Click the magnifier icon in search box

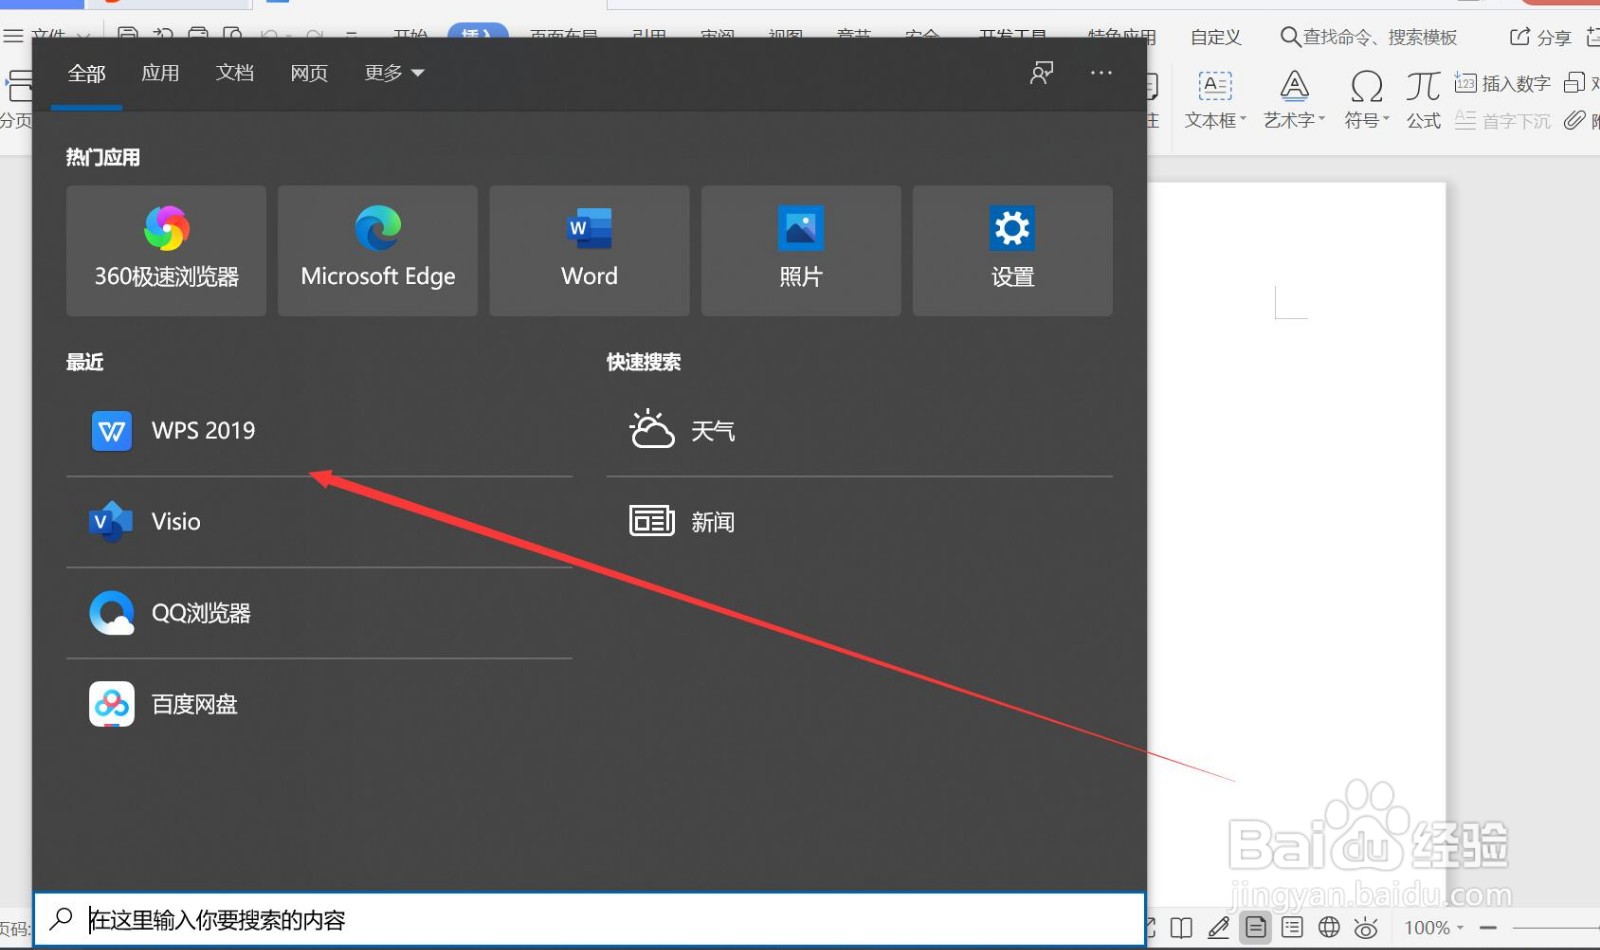click(61, 919)
